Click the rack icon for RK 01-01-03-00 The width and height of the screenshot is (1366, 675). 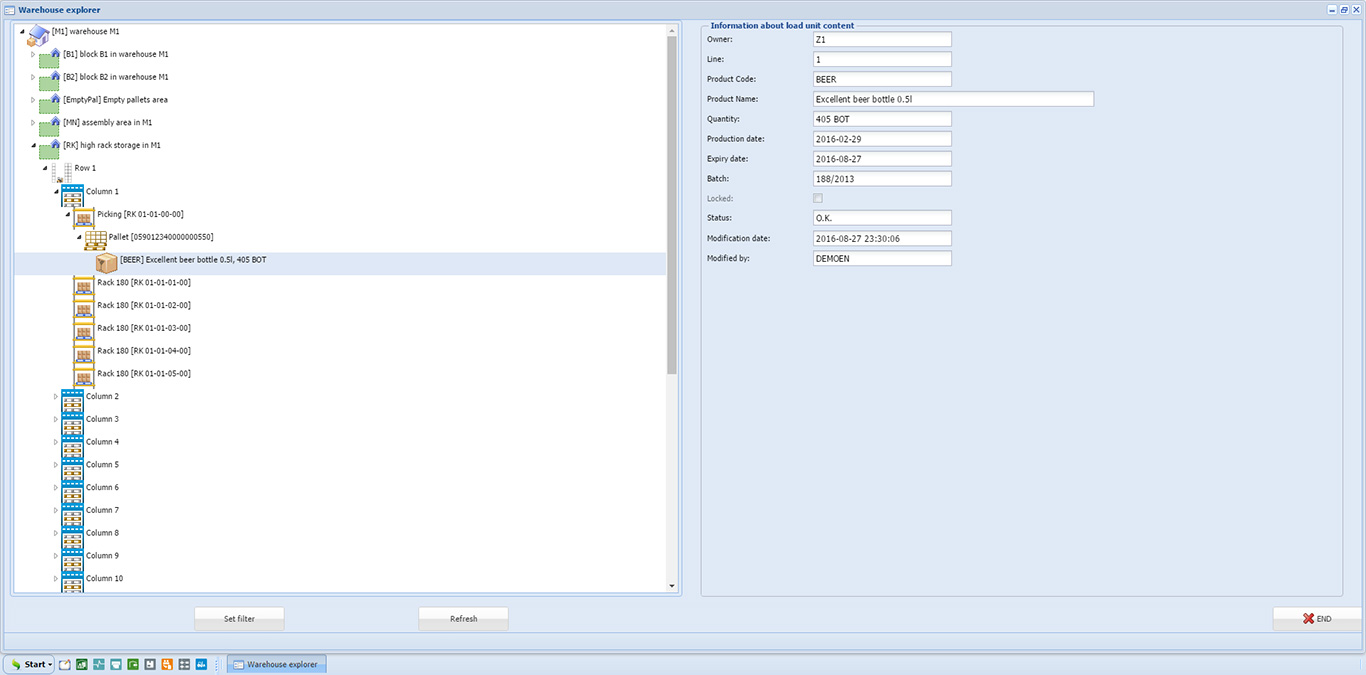coord(84,330)
